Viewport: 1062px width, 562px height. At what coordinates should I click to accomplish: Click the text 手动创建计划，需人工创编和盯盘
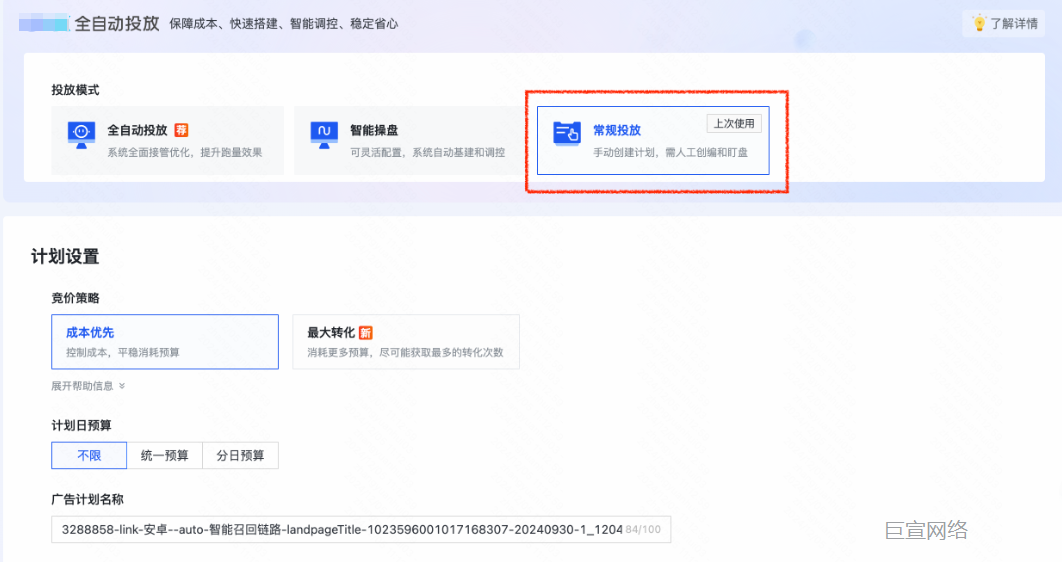click(x=671, y=152)
